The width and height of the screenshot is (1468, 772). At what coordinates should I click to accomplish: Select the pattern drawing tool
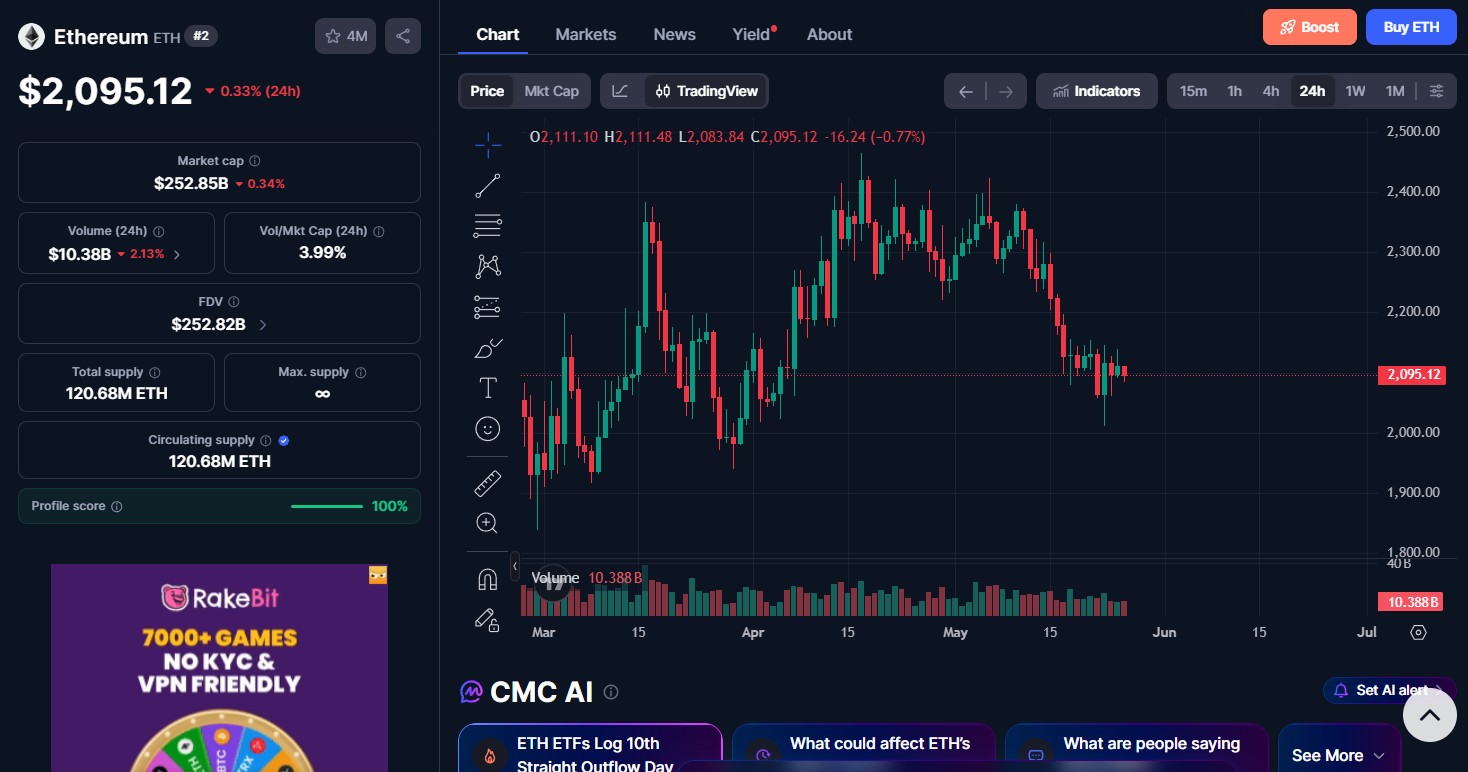click(488, 266)
